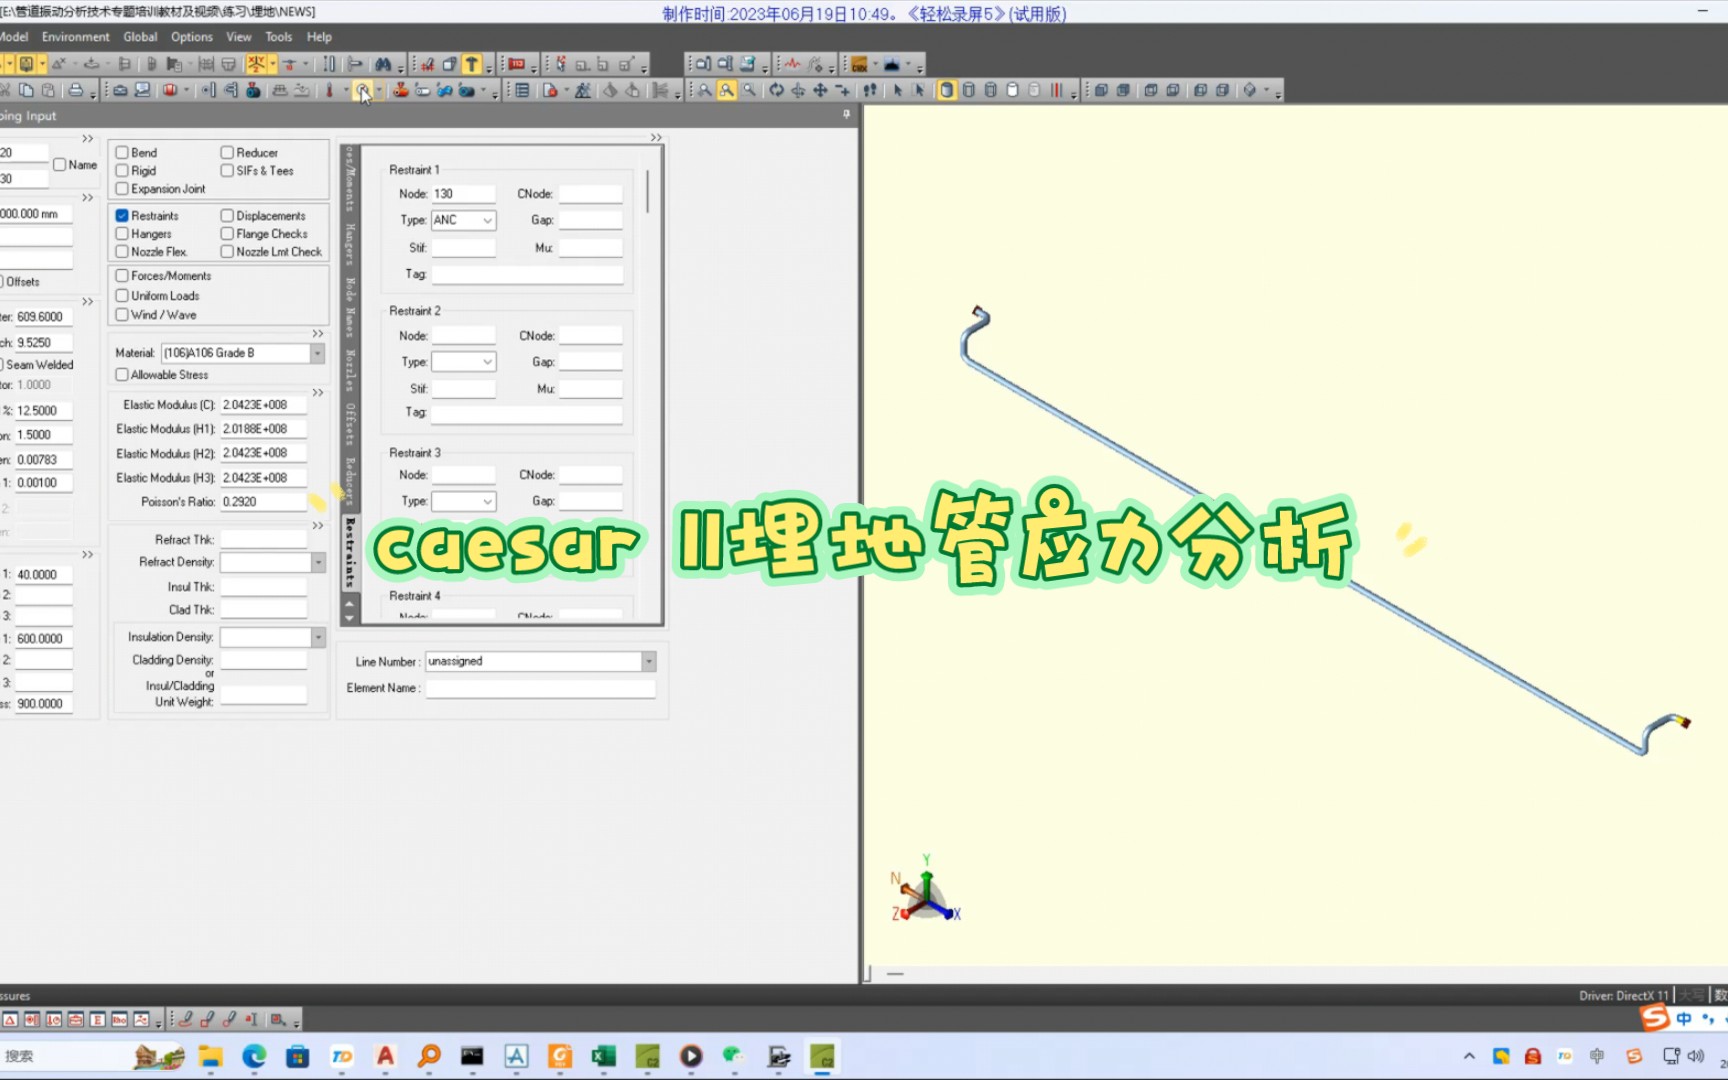
Task: Choose the select-element arrow pointer tool
Action: click(x=897, y=91)
